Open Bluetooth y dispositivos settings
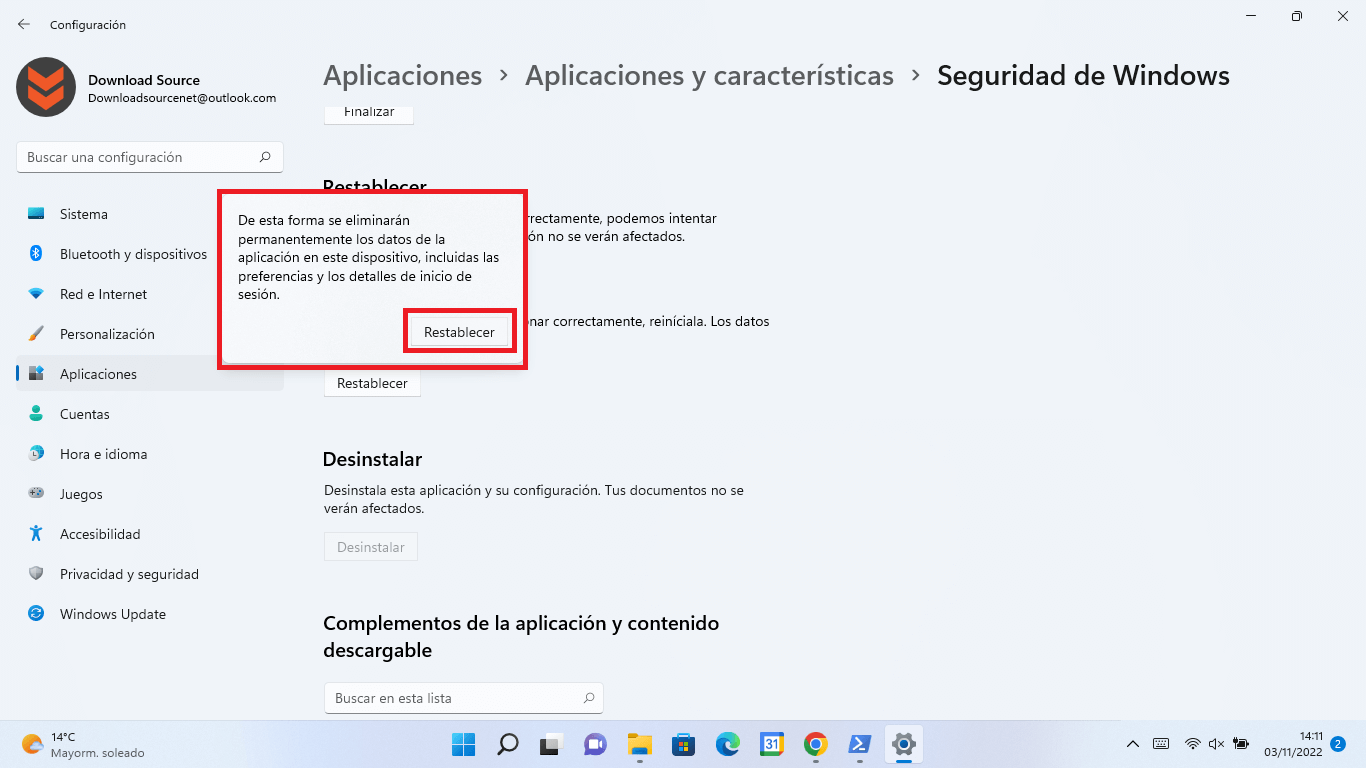The image size is (1366, 768). (150, 254)
